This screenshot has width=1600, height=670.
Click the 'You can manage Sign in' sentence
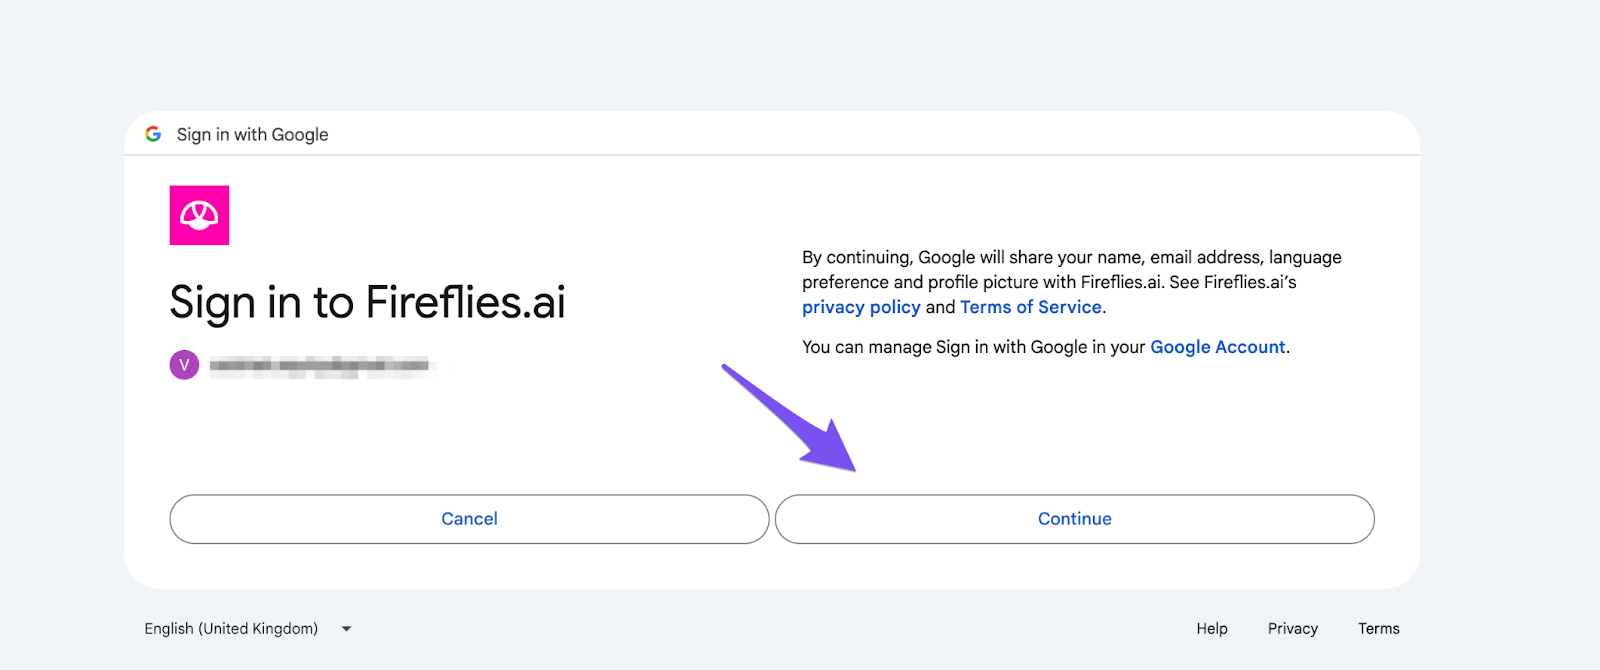[x=975, y=347]
